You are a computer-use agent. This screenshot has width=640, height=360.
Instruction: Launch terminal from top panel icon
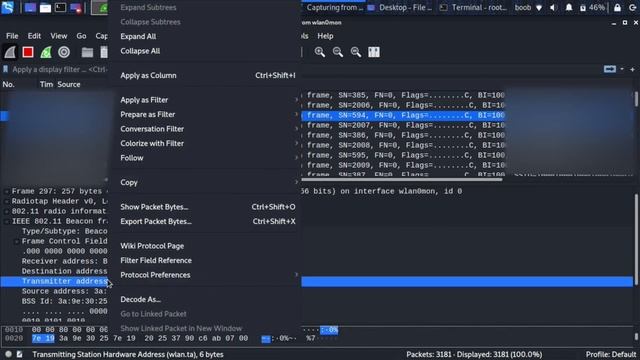pyautogui.click(x=60, y=7)
